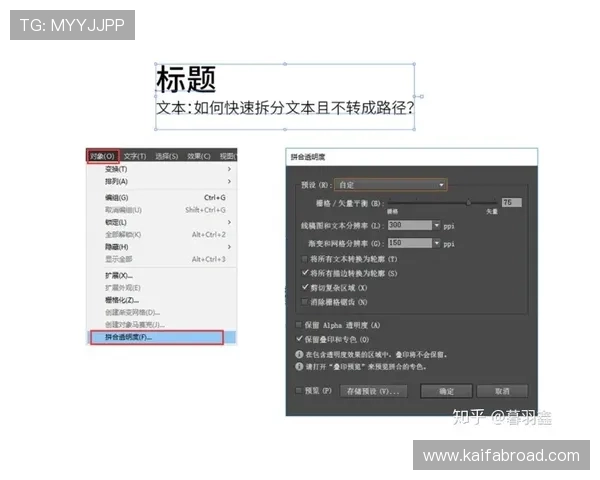
Task: Choose 扩展外观(E) menu entry
Action: 161,287
